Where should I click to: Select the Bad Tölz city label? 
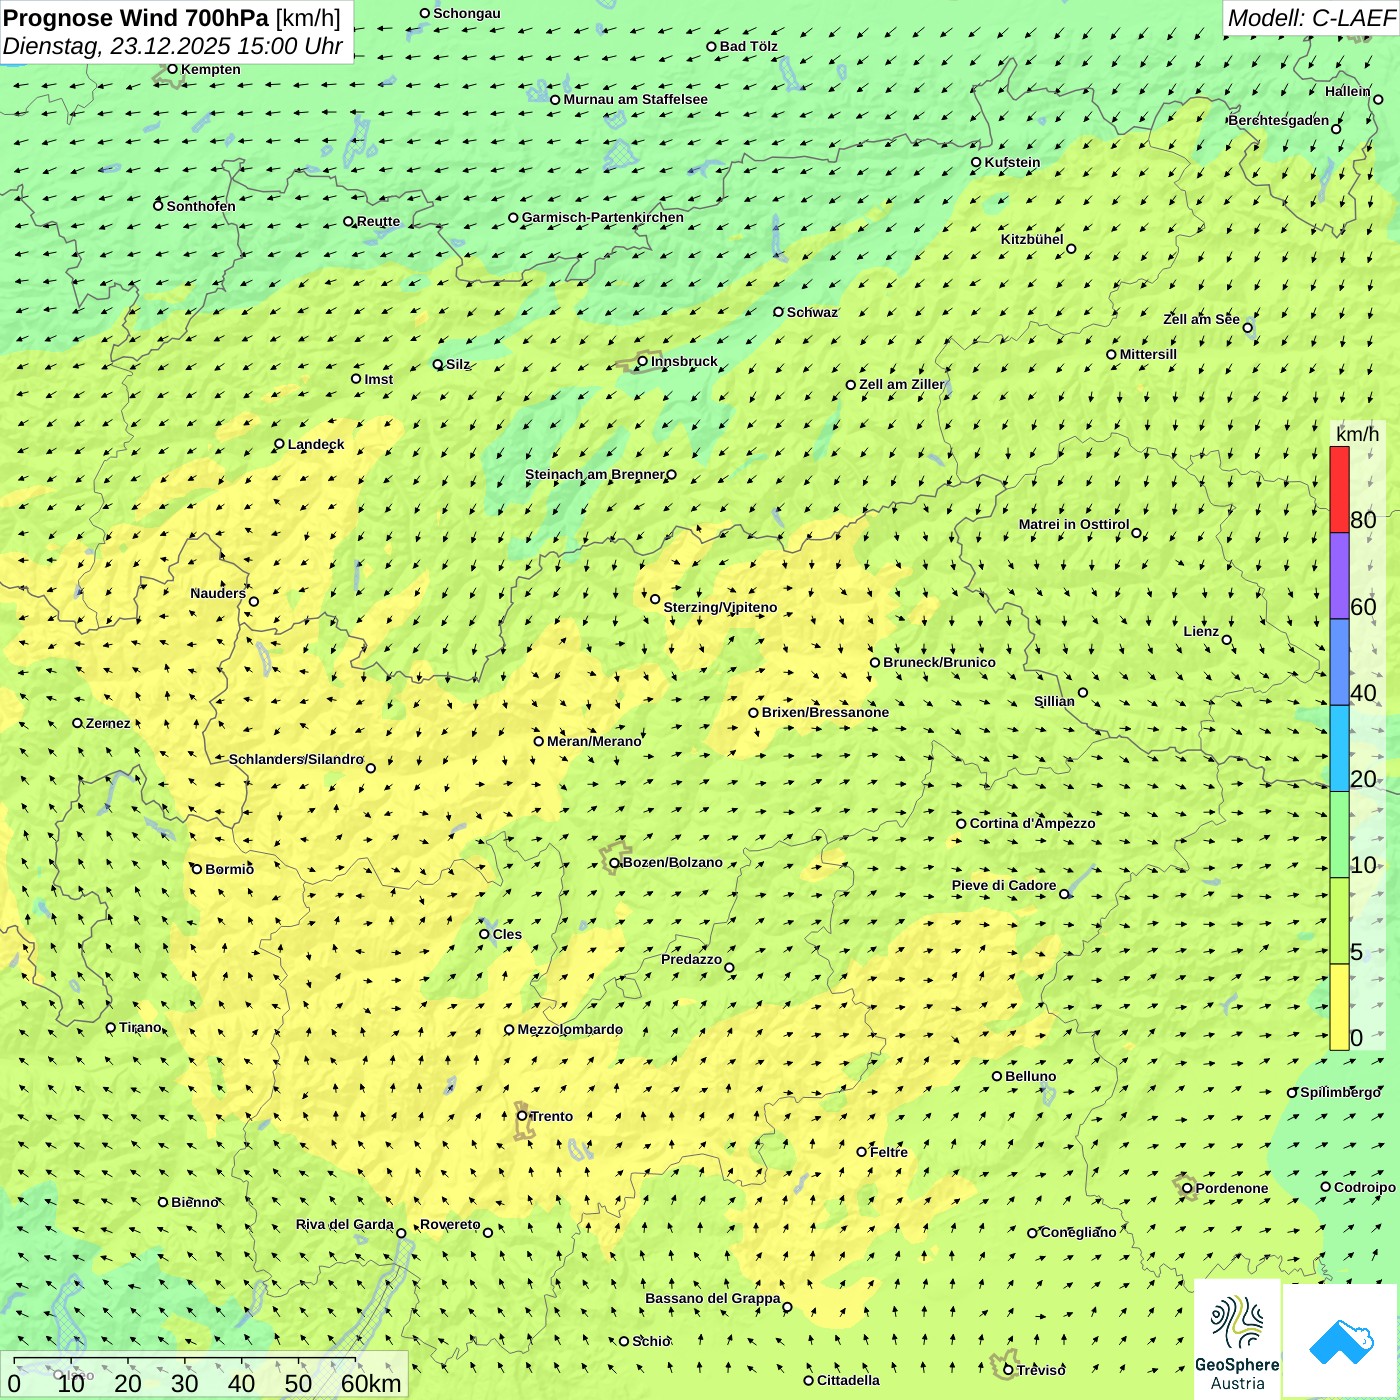click(x=749, y=46)
